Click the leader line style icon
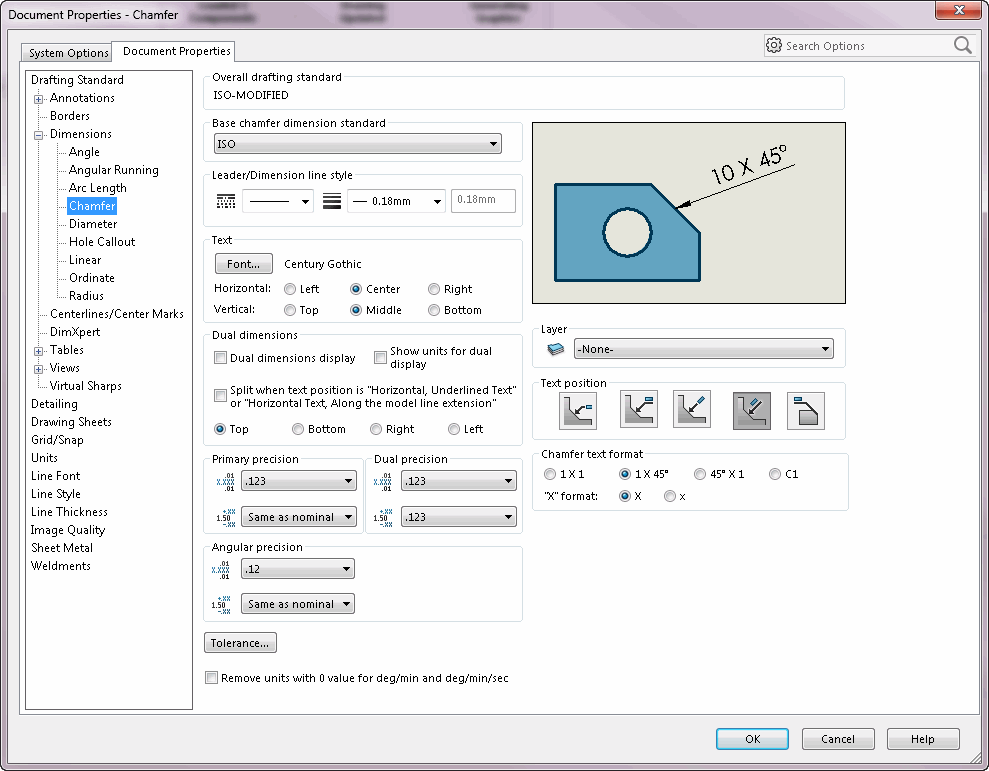This screenshot has height=771, width=989. point(226,201)
